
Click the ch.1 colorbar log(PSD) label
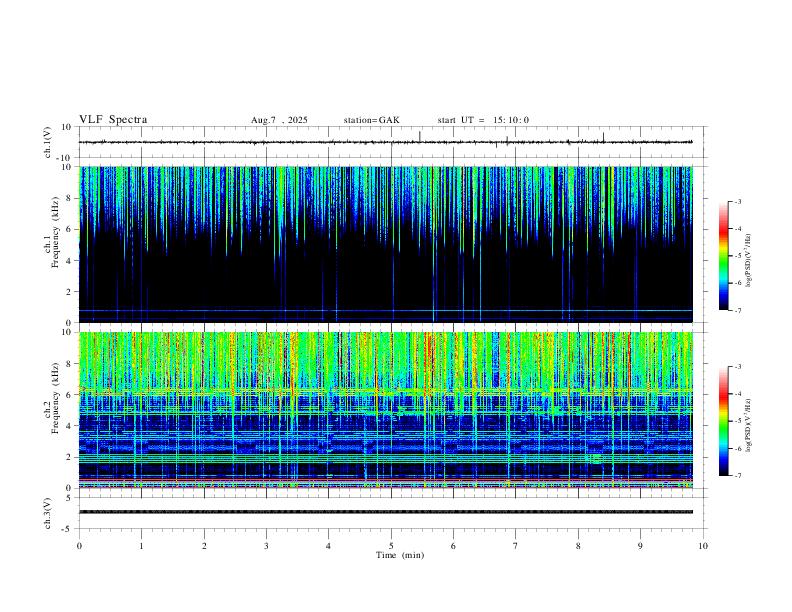pyautogui.click(x=748, y=260)
